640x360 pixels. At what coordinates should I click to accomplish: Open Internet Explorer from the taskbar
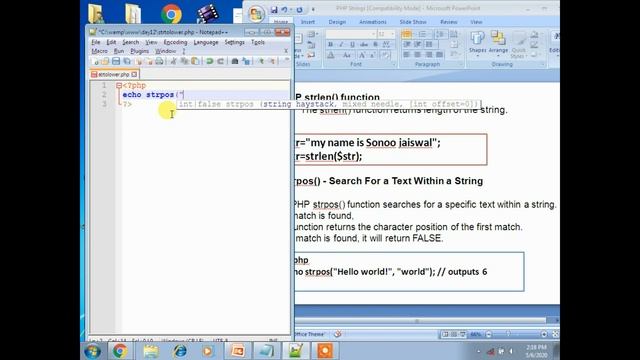pos(180,351)
